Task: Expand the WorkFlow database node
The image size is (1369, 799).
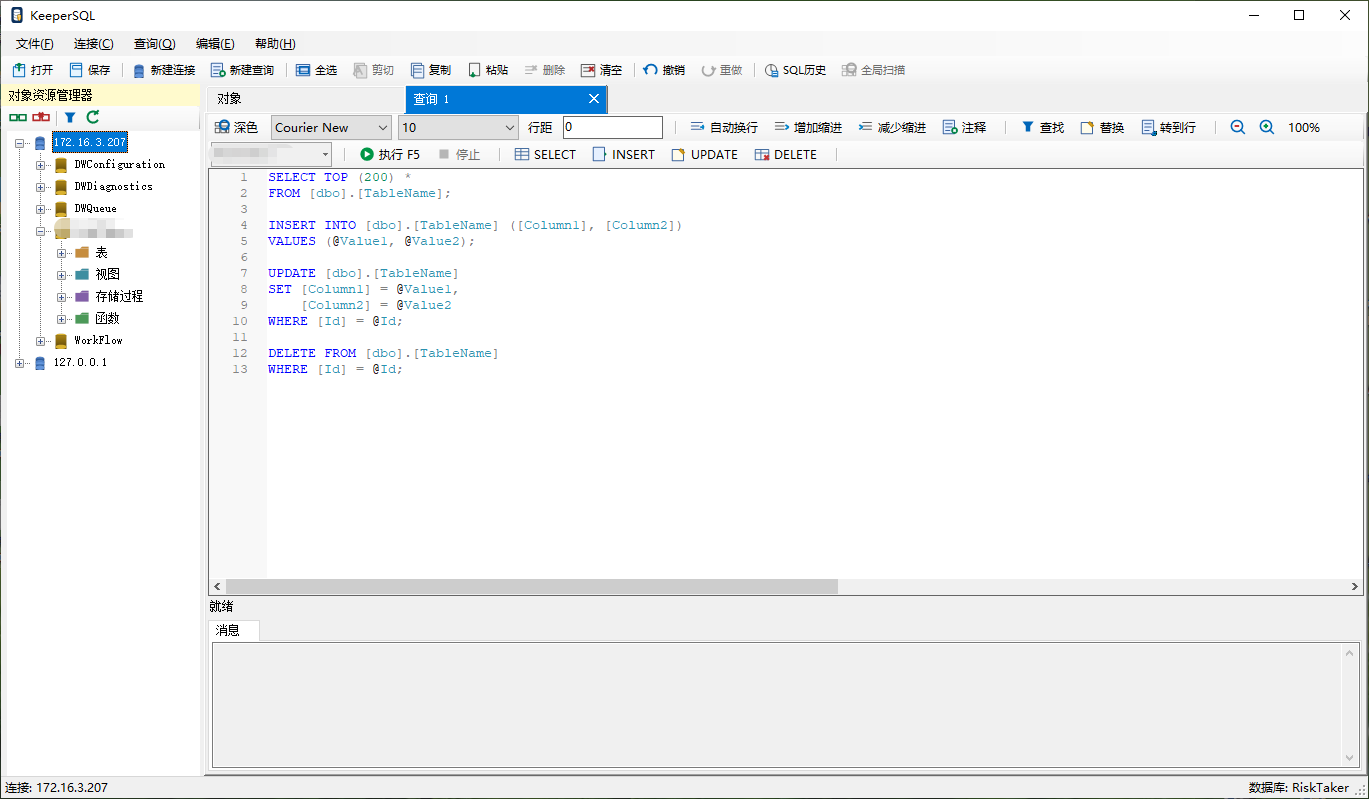Action: point(41,341)
